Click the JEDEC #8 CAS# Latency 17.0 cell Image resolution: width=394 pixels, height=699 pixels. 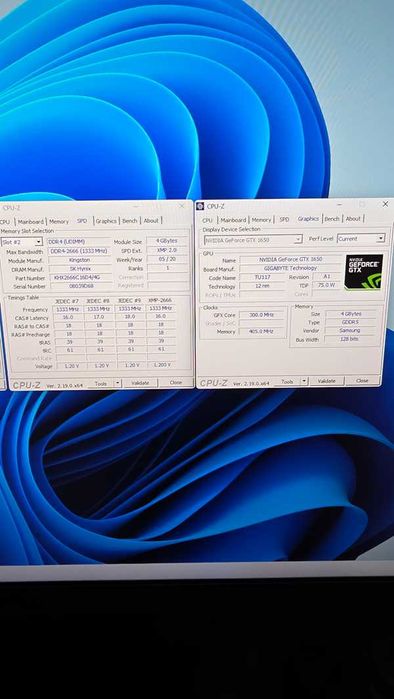[100, 317]
